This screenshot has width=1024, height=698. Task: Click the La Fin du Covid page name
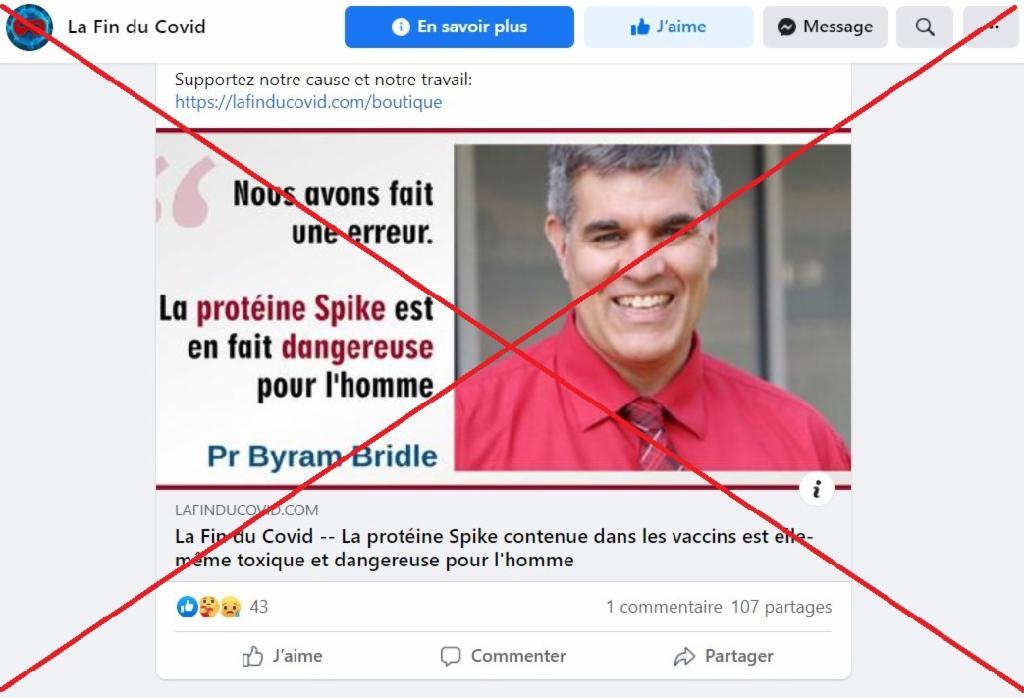point(136,27)
